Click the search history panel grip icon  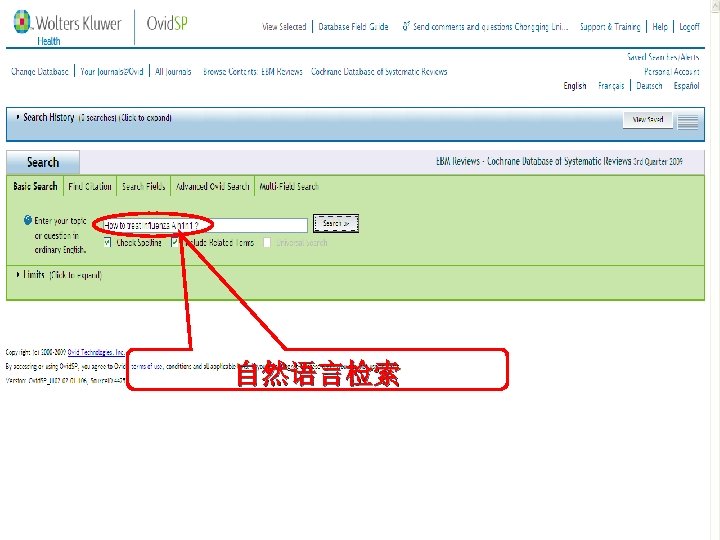pos(687,121)
